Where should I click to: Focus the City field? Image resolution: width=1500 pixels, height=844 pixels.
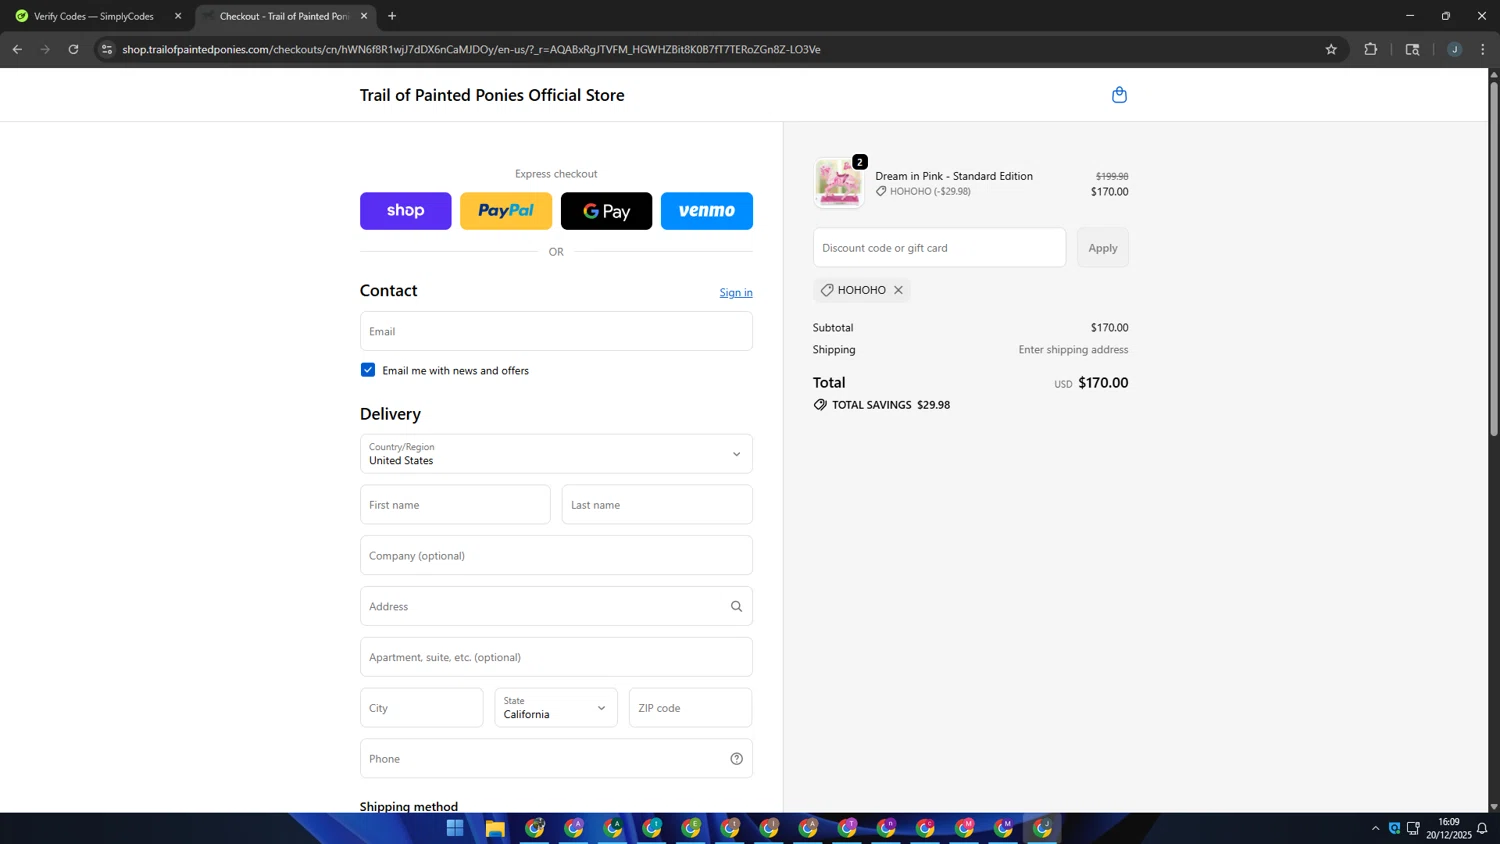(422, 708)
